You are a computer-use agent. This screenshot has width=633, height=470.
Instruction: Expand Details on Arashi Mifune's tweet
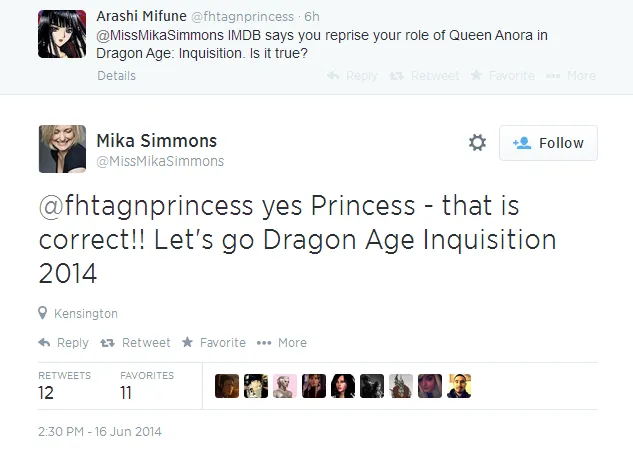[117, 76]
